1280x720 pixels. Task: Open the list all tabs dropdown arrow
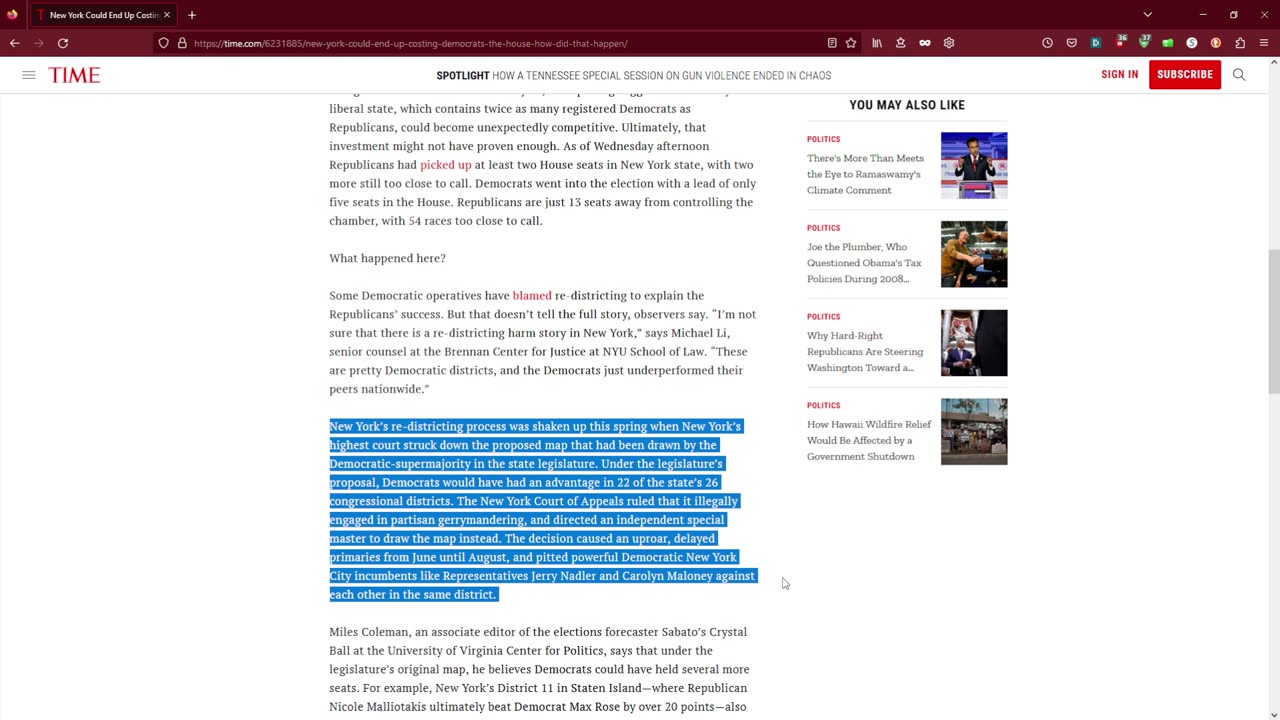1147,15
